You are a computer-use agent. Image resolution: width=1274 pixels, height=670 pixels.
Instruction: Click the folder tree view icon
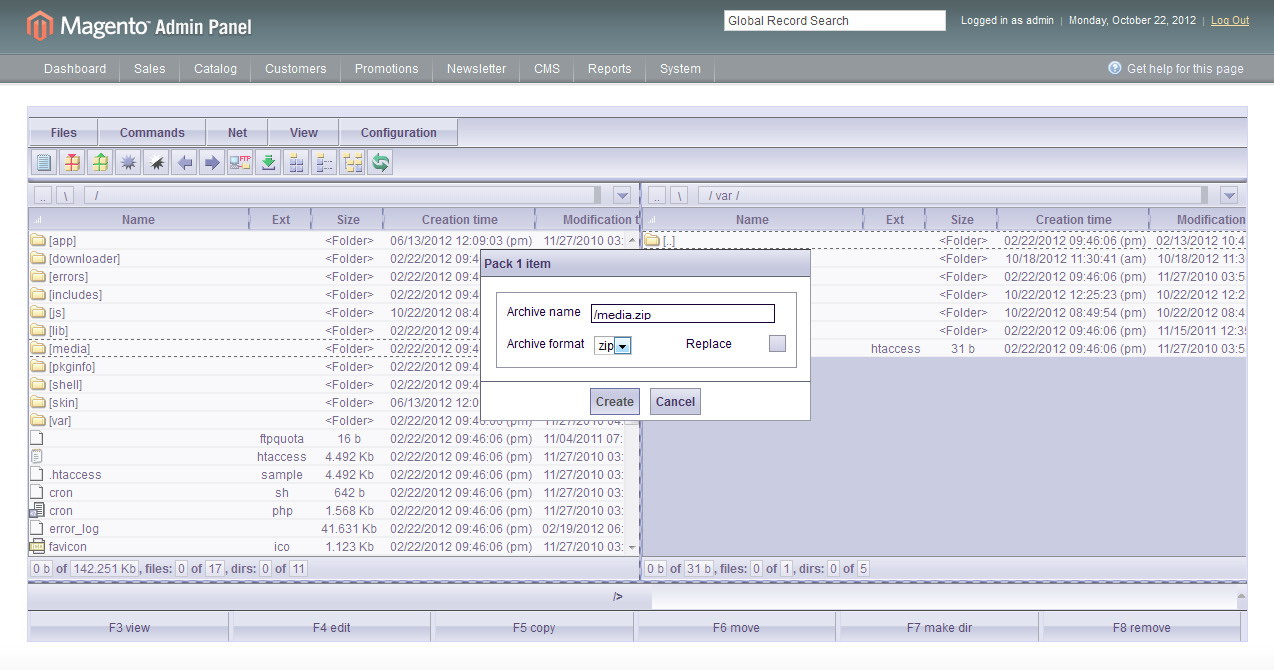pos(352,162)
